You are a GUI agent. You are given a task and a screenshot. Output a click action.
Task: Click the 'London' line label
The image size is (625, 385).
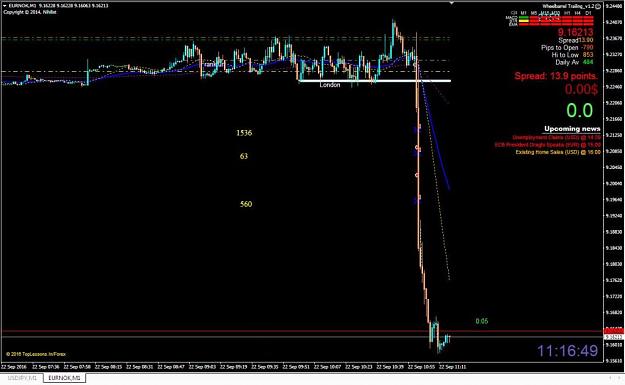[330, 85]
